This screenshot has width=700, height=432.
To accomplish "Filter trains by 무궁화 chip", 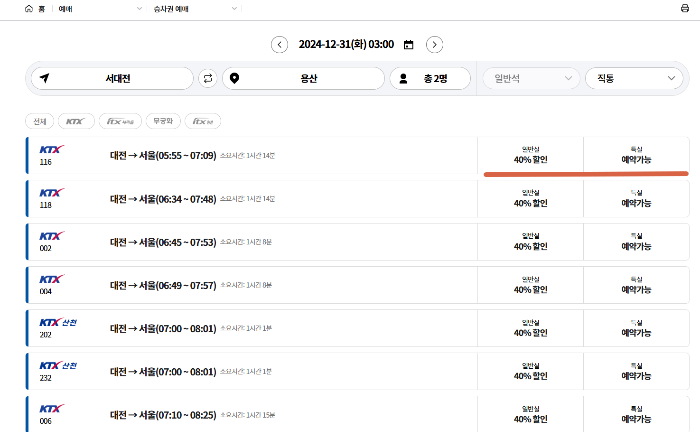I will pos(163,121).
